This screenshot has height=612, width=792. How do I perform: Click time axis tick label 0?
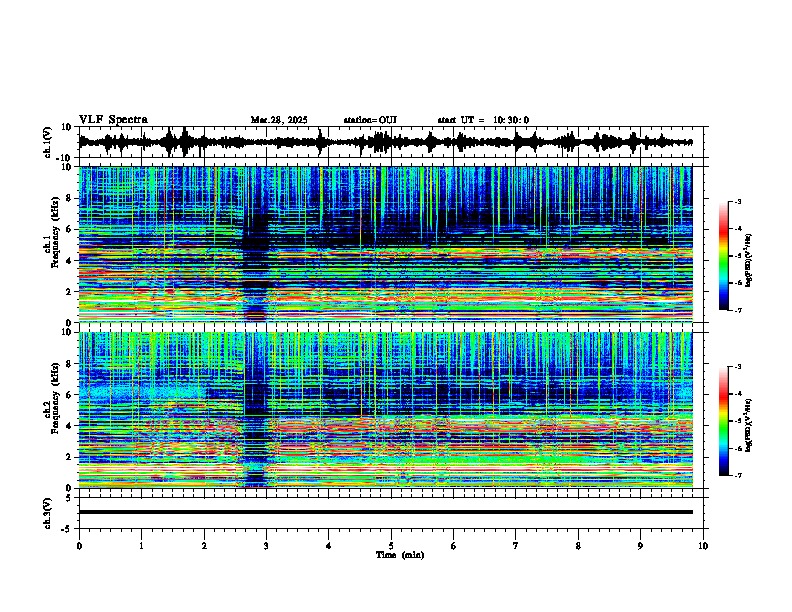click(x=79, y=546)
